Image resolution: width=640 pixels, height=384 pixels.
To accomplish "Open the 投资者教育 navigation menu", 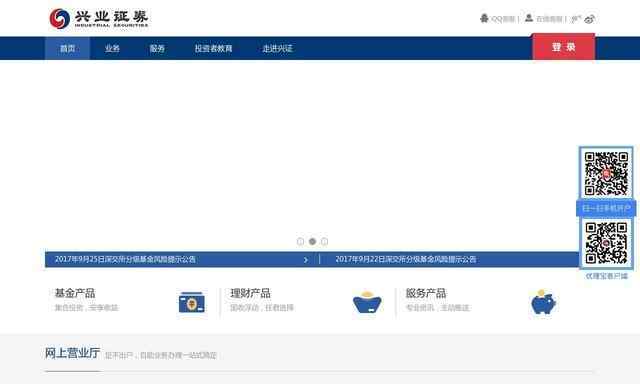I will tap(213, 48).
